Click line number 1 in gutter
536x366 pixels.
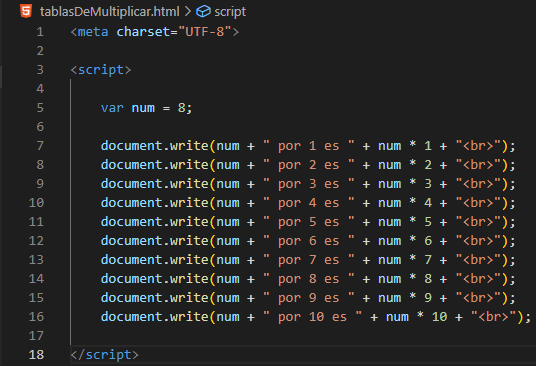pyautogui.click(x=40, y=32)
